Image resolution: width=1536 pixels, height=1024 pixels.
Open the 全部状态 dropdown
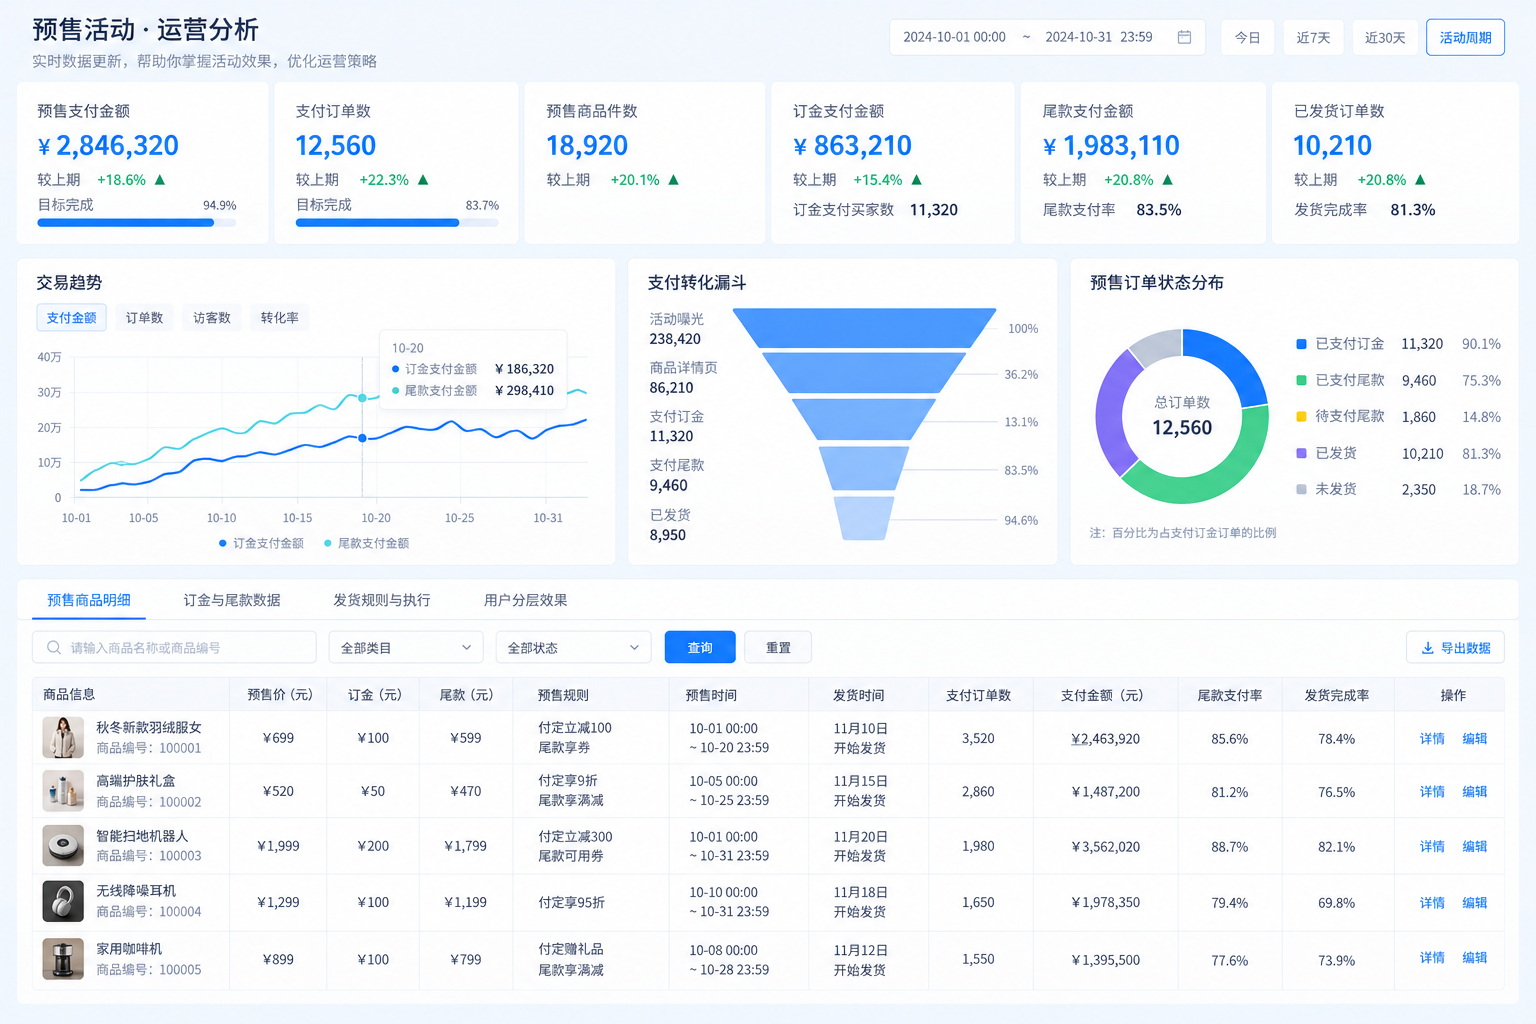(573, 648)
